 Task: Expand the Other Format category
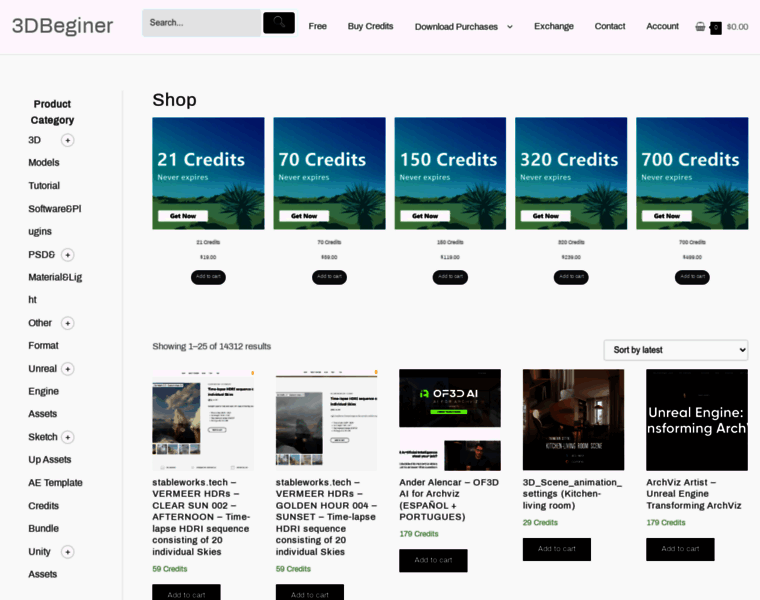click(67, 323)
